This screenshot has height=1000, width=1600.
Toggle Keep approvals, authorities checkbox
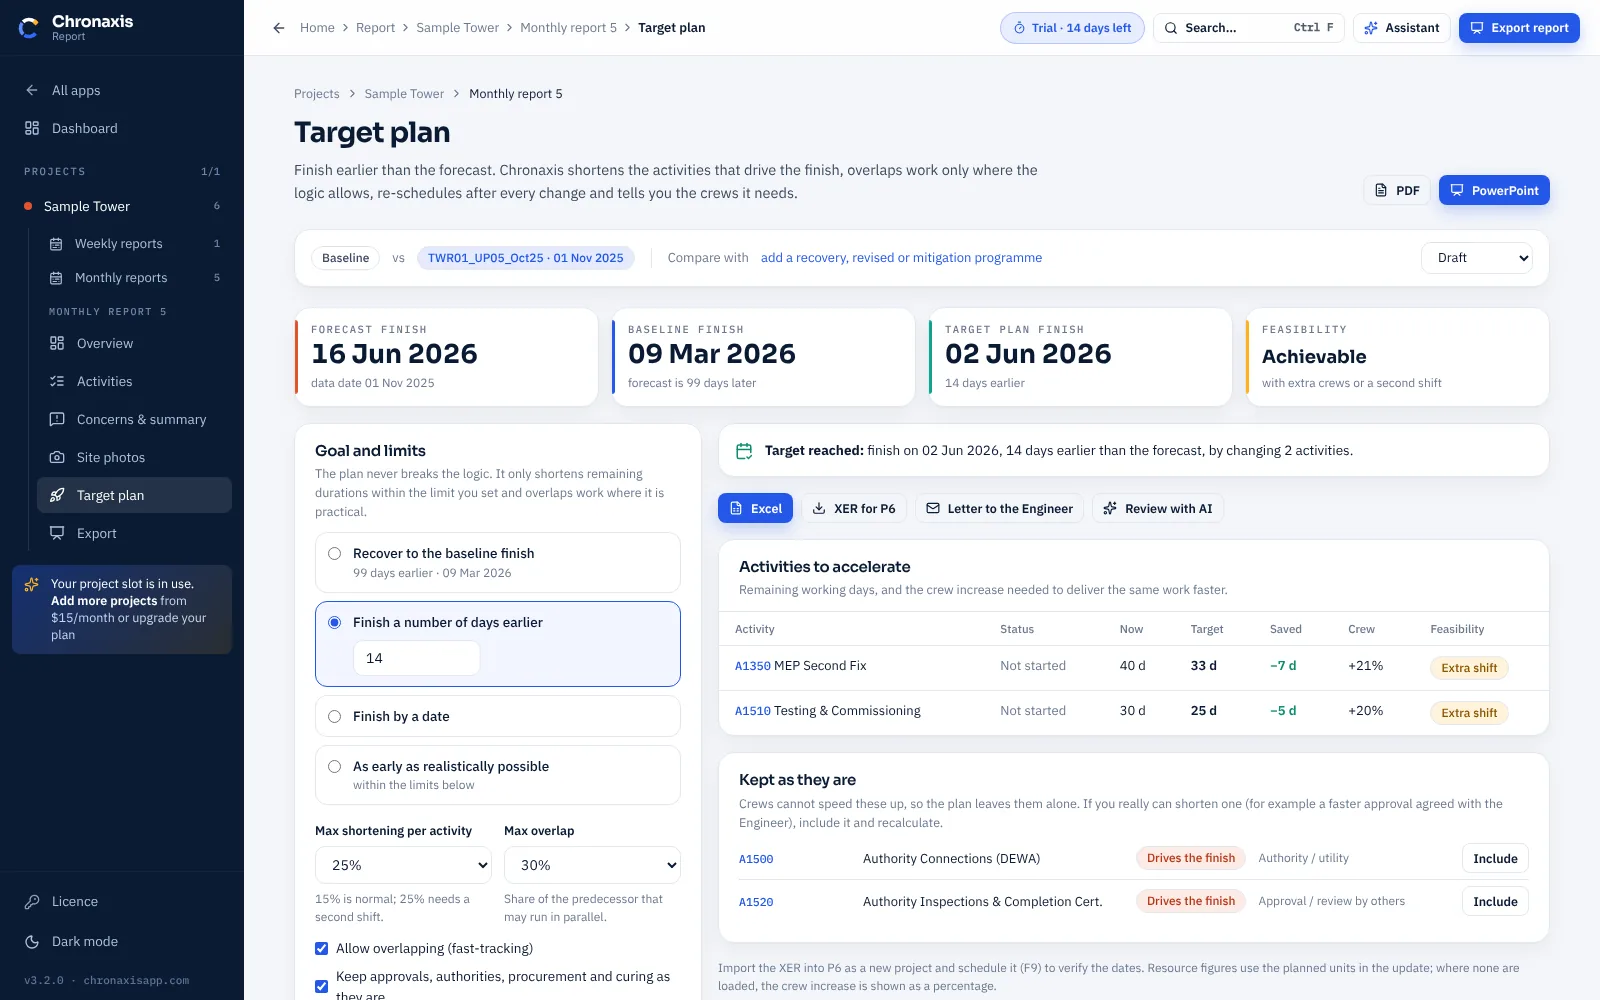pyautogui.click(x=321, y=986)
